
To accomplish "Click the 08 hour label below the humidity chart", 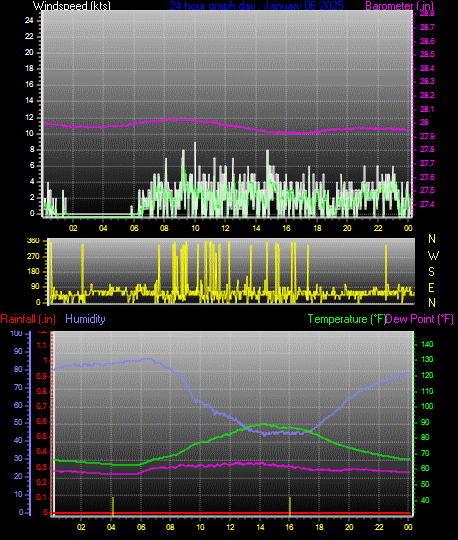I will (x=170, y=527).
